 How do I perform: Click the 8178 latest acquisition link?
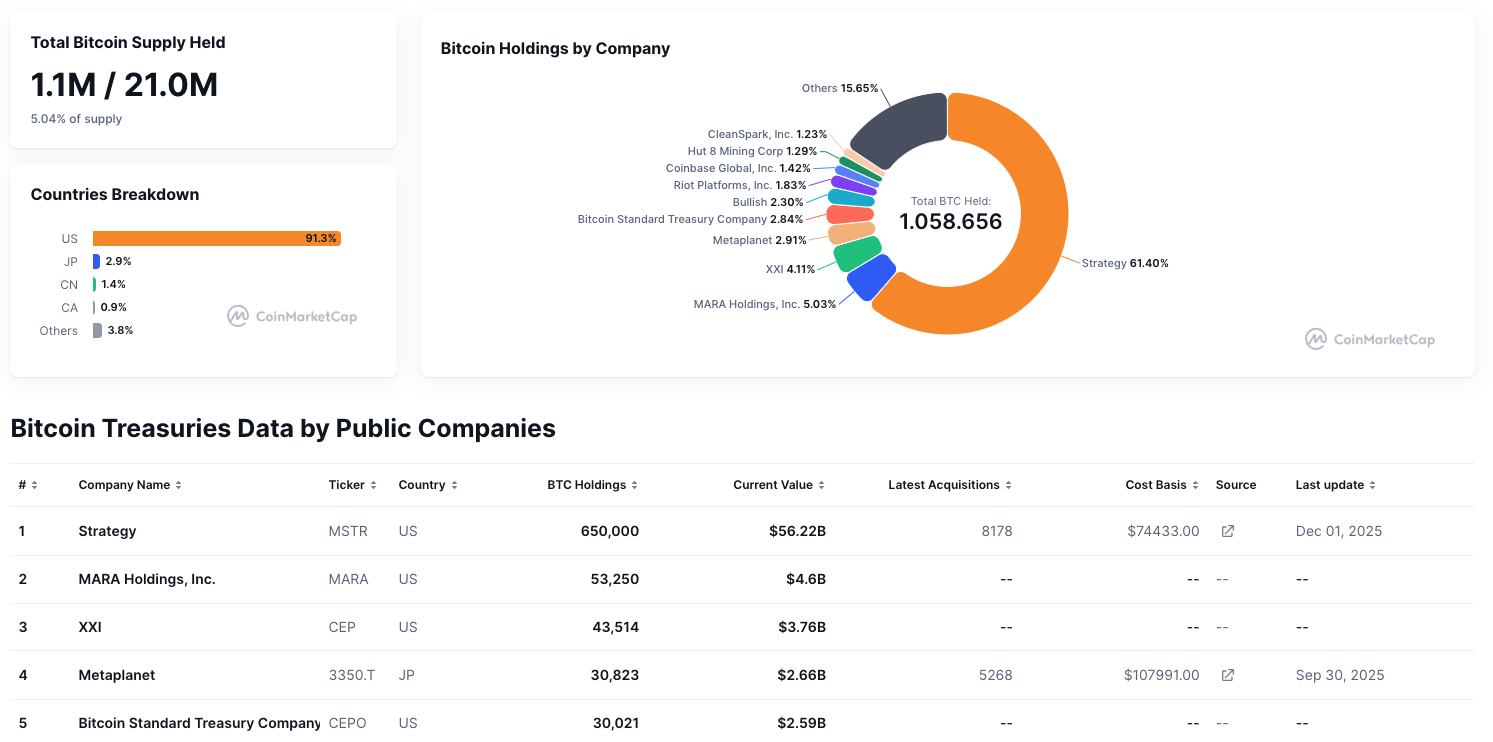(x=997, y=531)
